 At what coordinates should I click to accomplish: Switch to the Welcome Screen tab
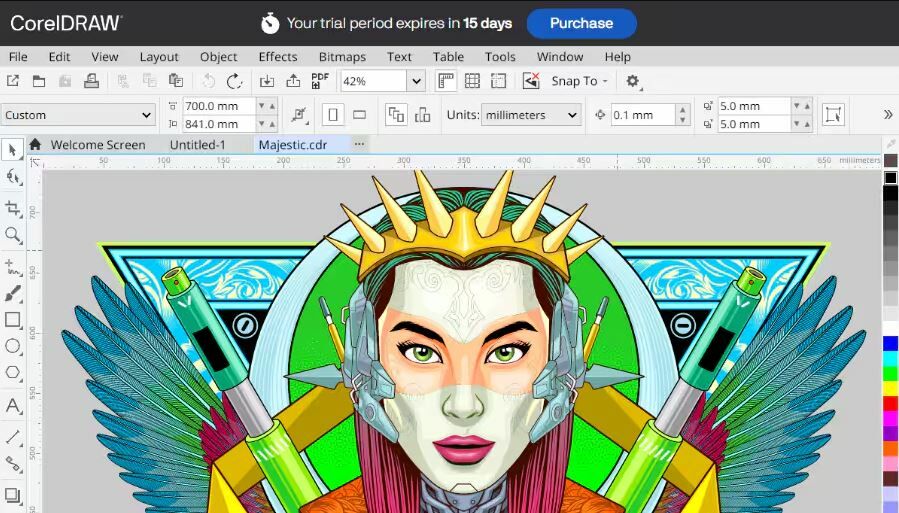pyautogui.click(x=98, y=145)
